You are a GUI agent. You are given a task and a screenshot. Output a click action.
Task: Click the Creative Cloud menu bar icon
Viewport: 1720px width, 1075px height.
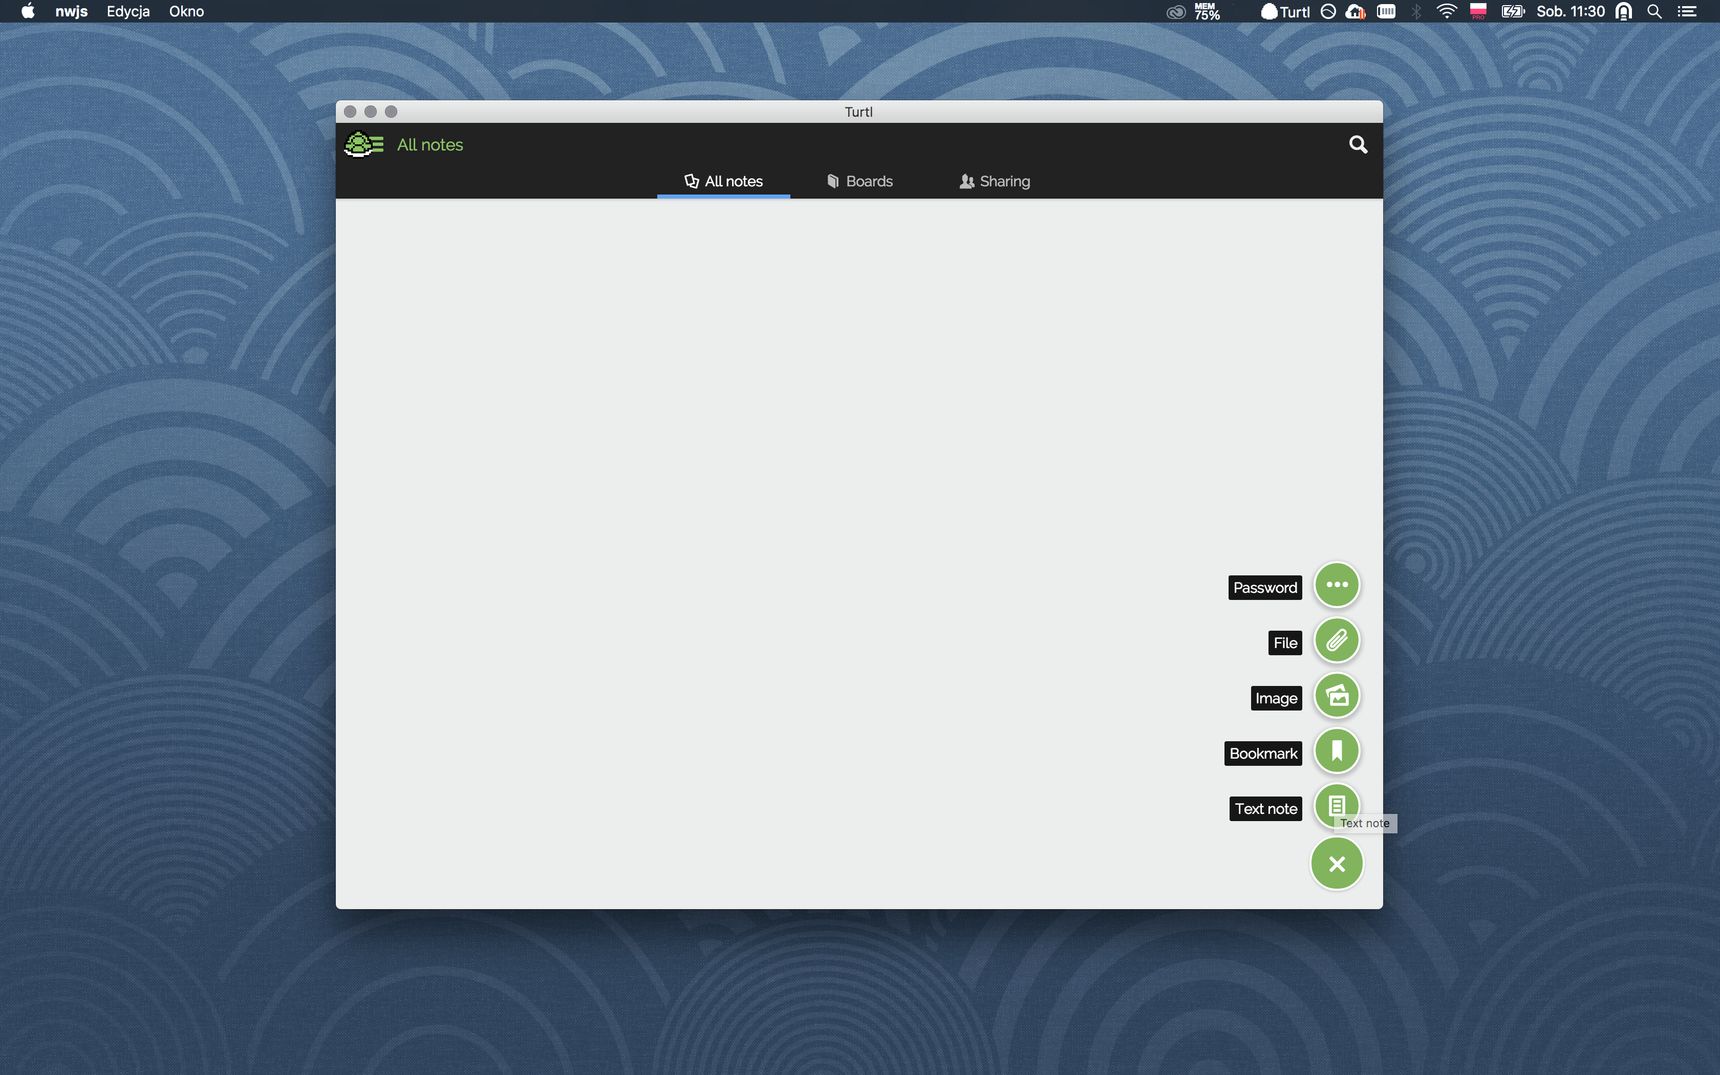1176,11
